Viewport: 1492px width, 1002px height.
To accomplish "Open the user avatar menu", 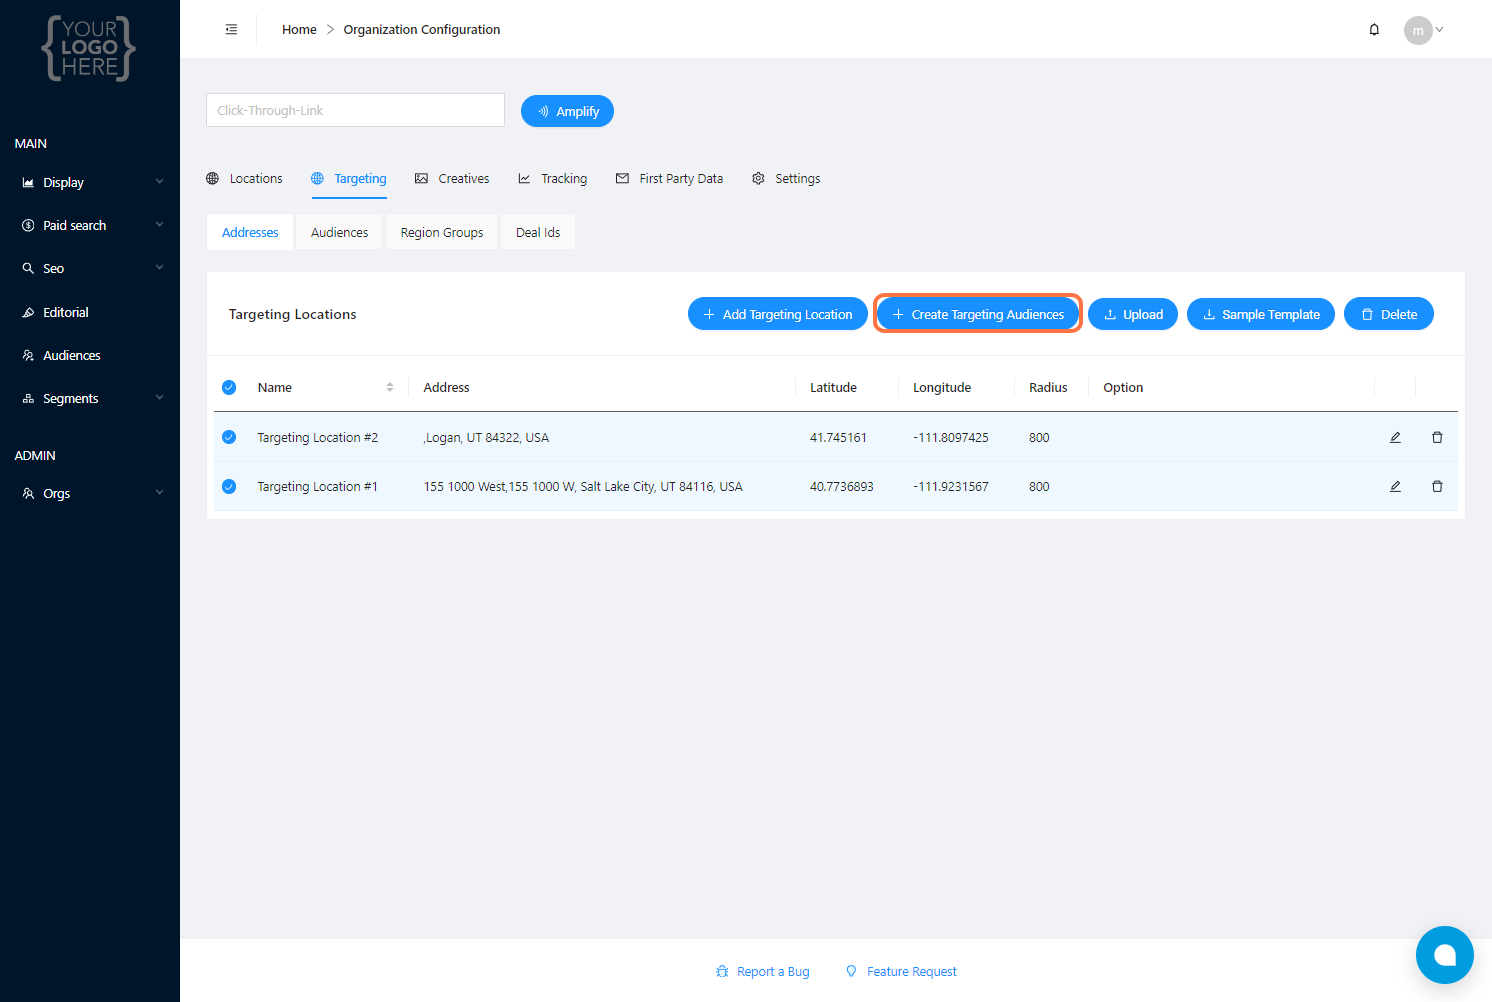I will [1418, 30].
